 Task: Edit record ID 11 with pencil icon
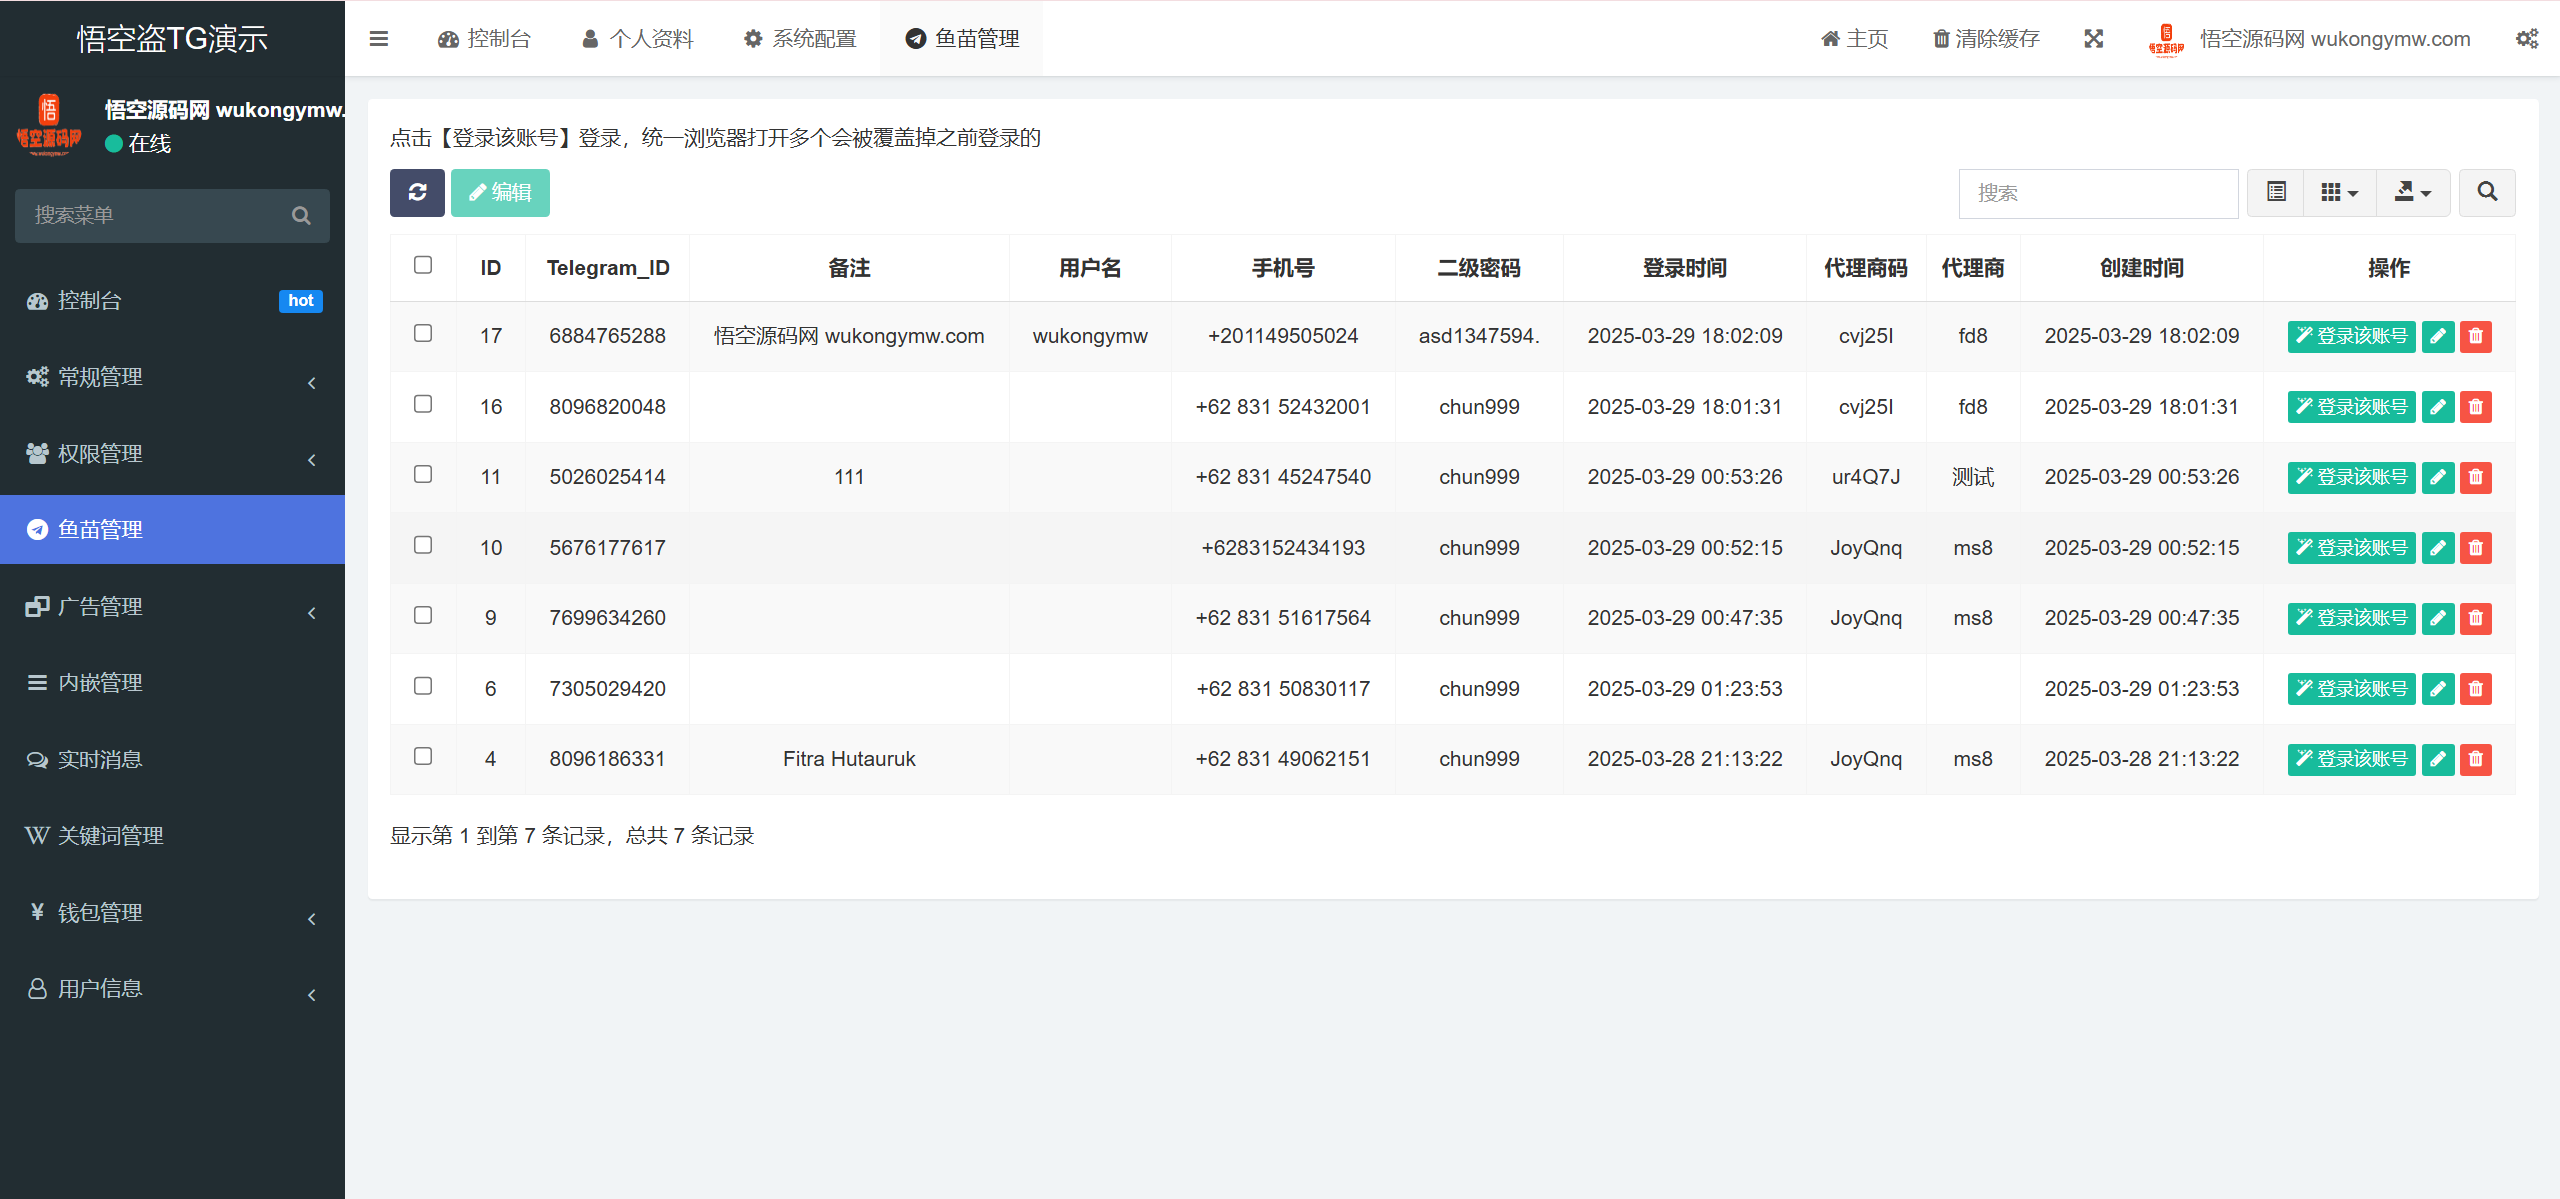tap(2437, 477)
